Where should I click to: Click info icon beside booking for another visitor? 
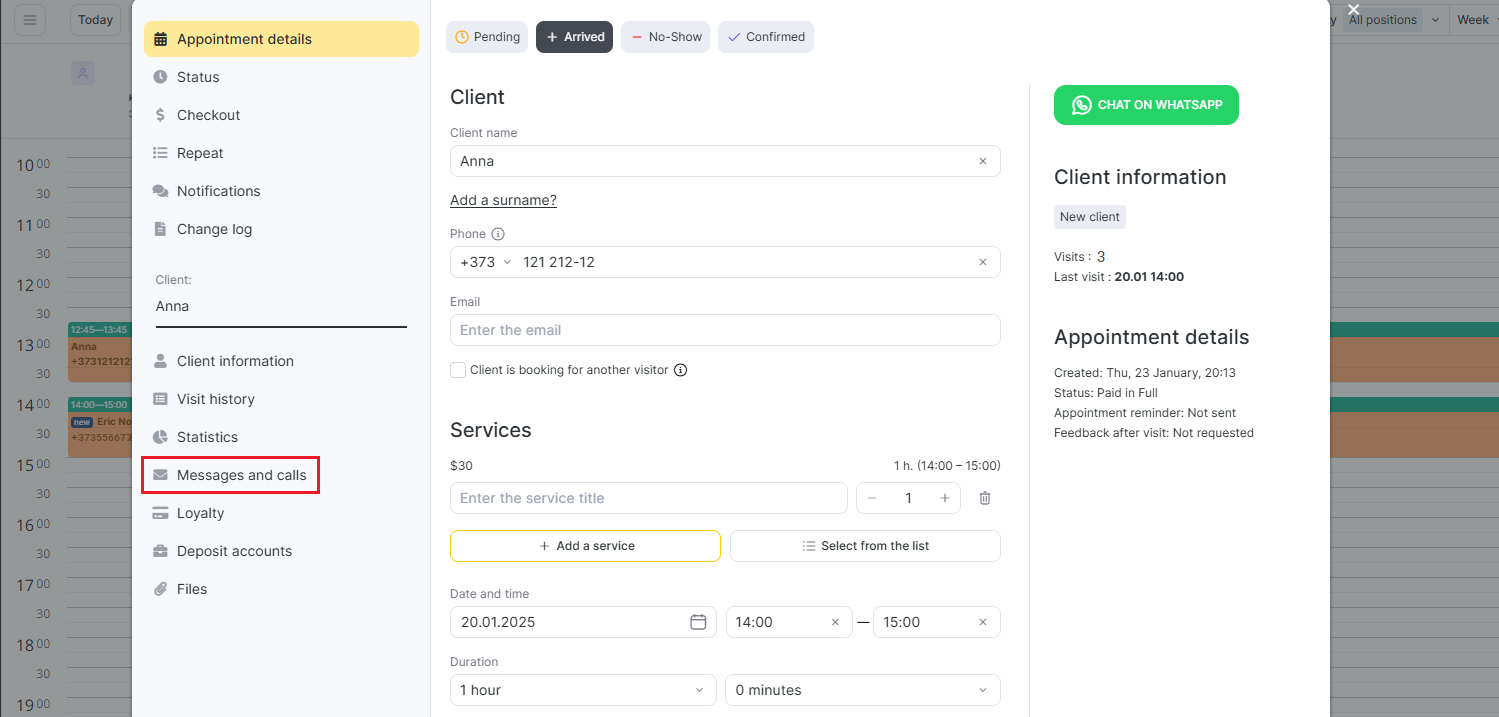(x=680, y=370)
